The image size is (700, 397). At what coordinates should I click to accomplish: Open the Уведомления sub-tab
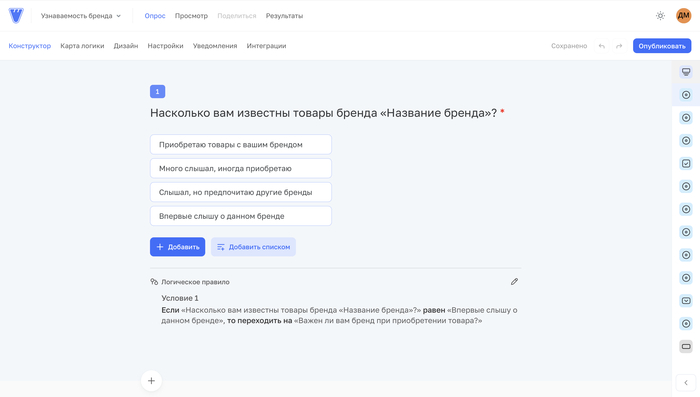click(215, 46)
